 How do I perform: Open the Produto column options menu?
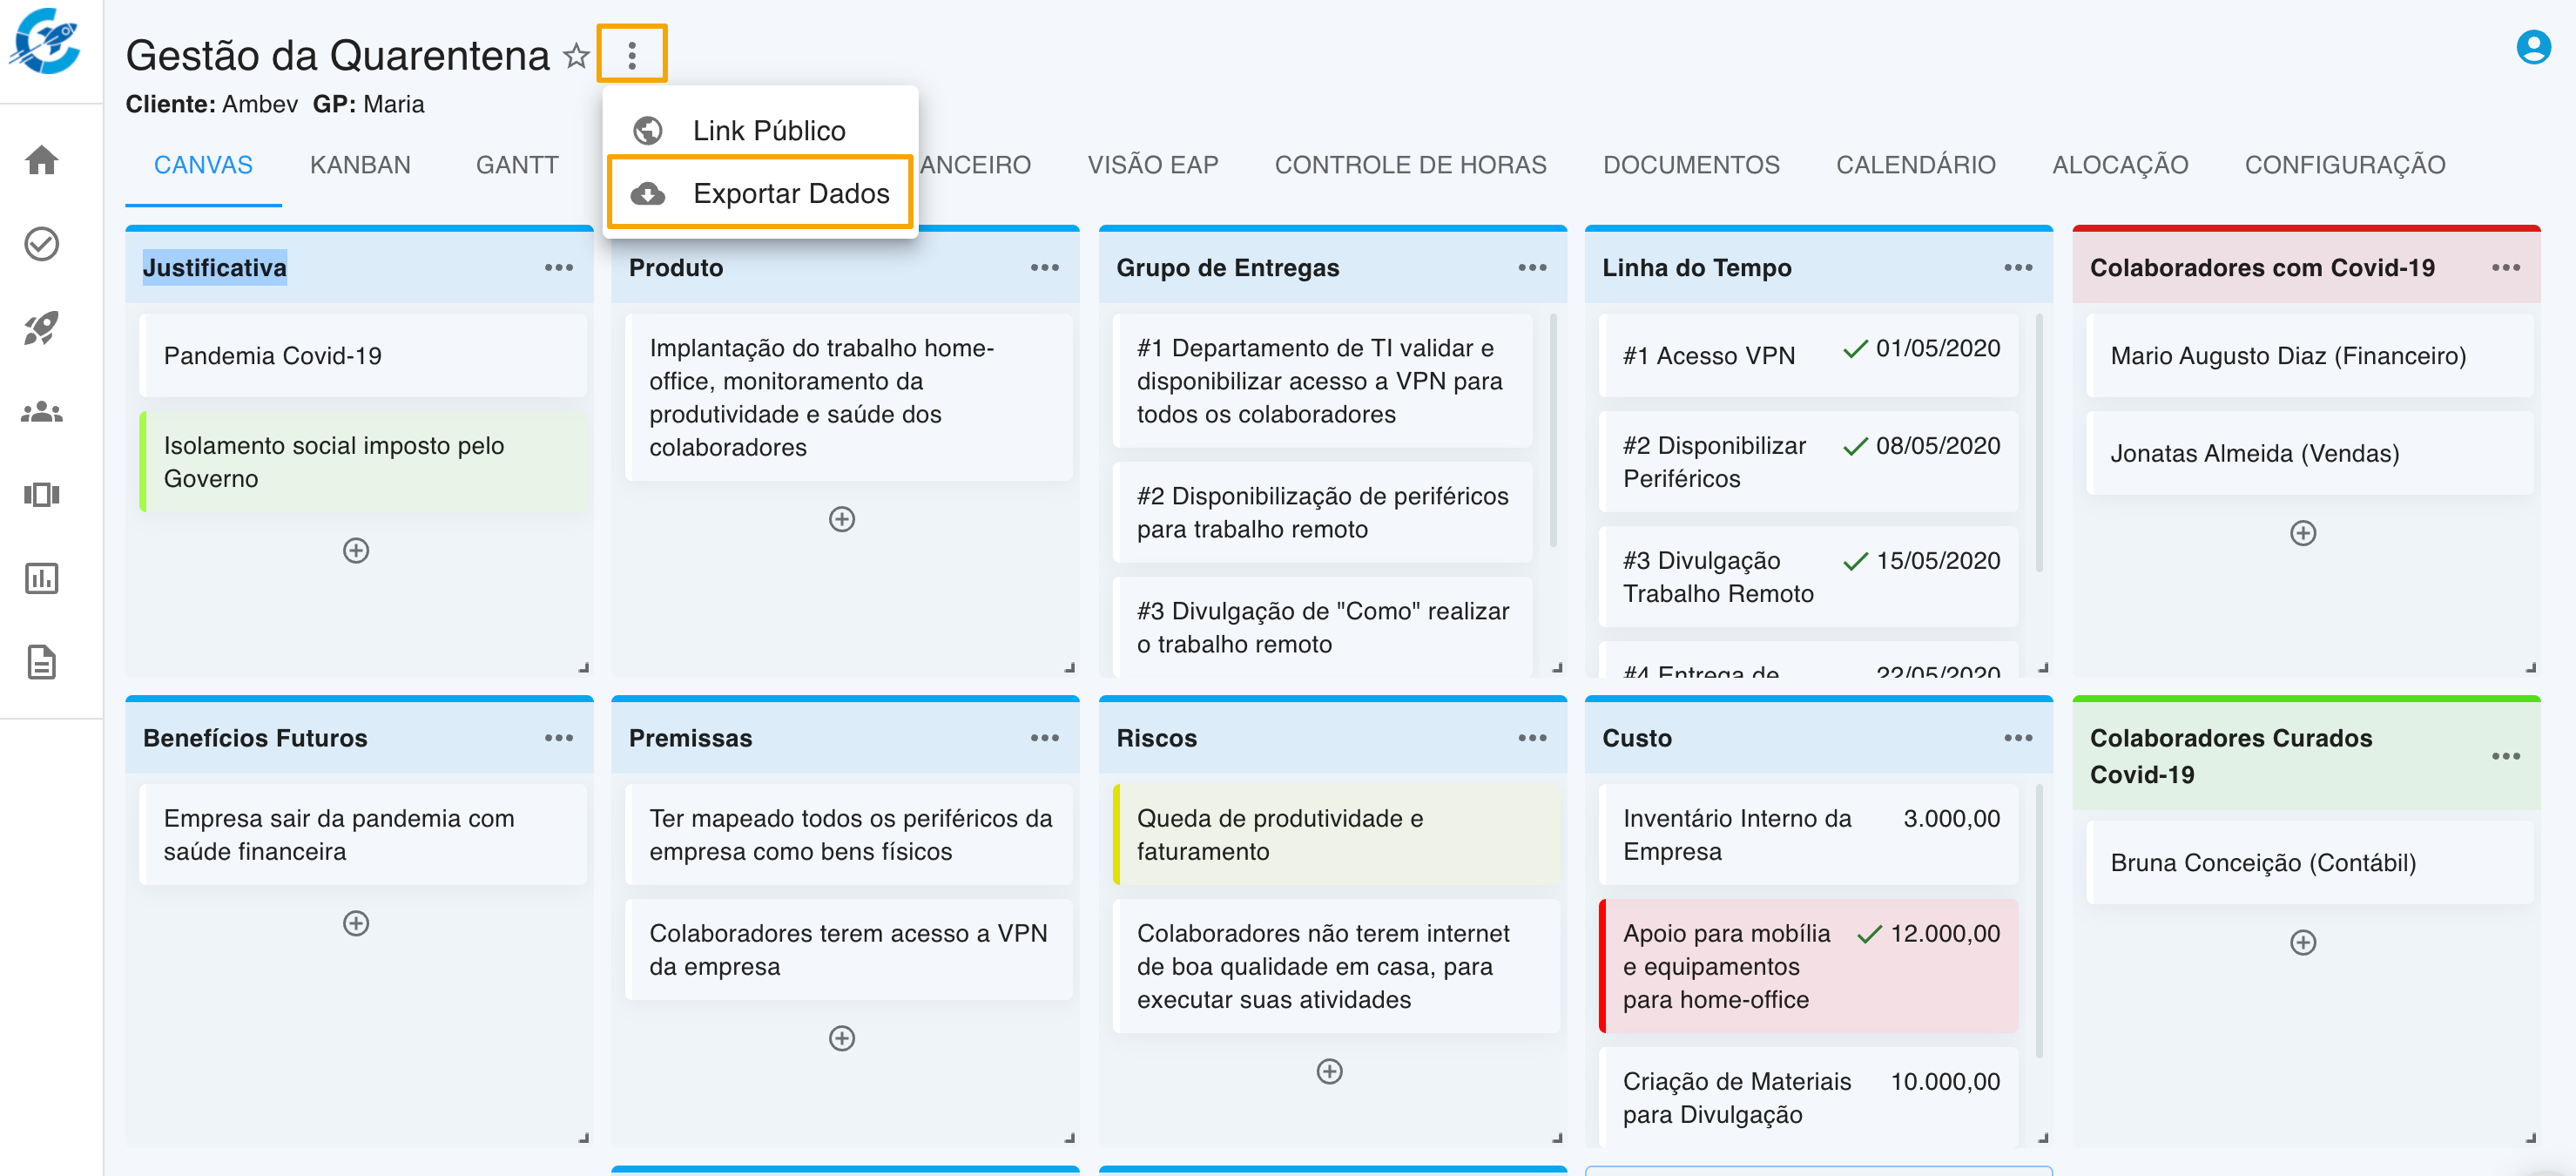tap(1044, 268)
